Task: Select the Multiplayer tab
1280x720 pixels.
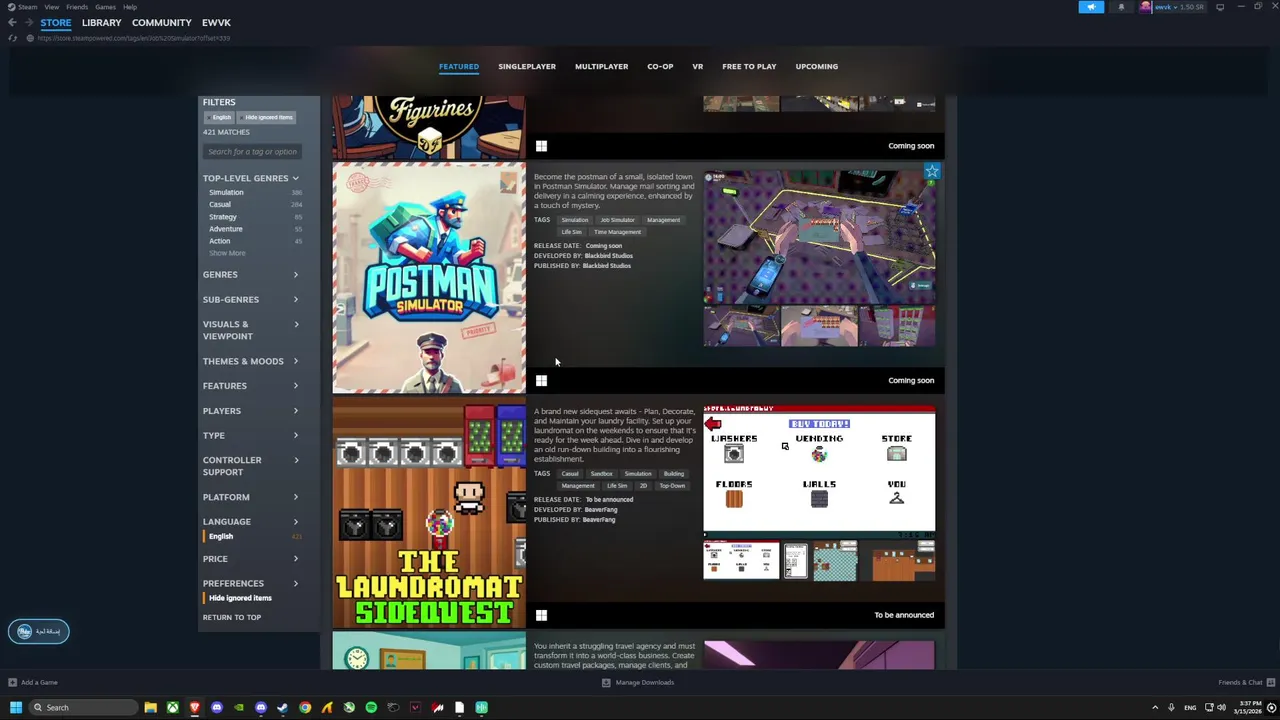Action: point(601,67)
